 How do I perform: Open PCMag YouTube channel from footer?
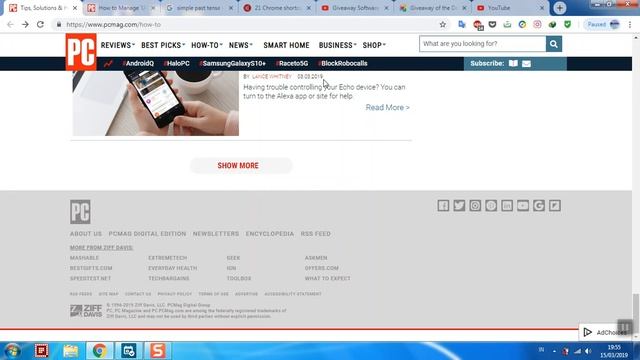pyautogui.click(x=523, y=205)
